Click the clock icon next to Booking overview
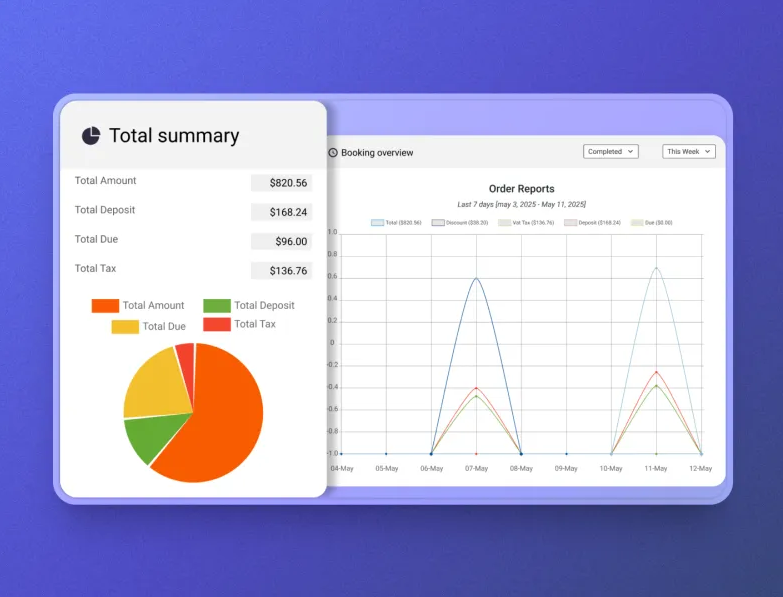This screenshot has width=783, height=597. coord(333,153)
